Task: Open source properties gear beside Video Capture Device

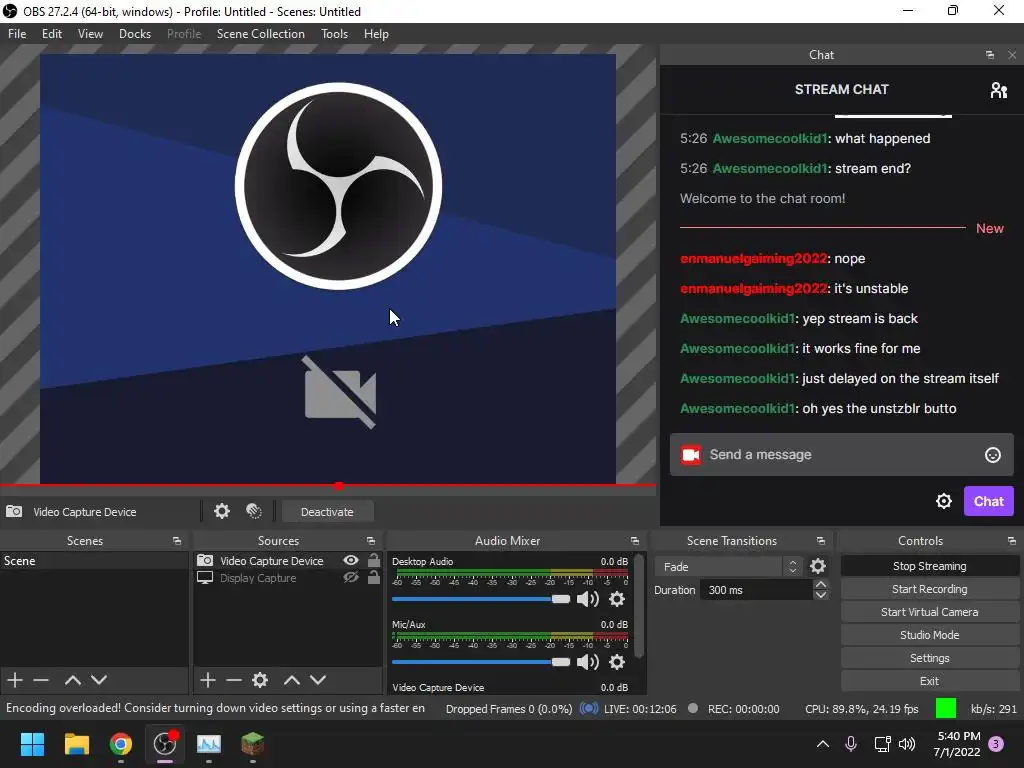Action: 222,511
